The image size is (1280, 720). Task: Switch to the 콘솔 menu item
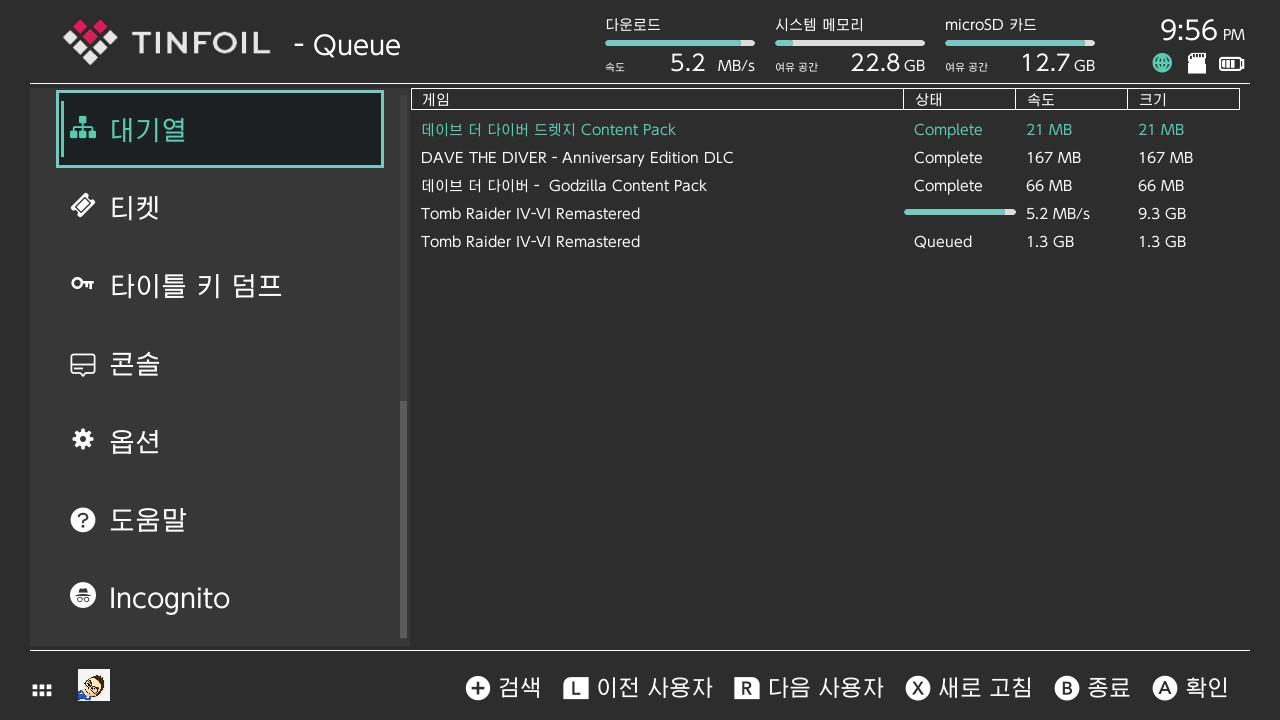(220, 363)
